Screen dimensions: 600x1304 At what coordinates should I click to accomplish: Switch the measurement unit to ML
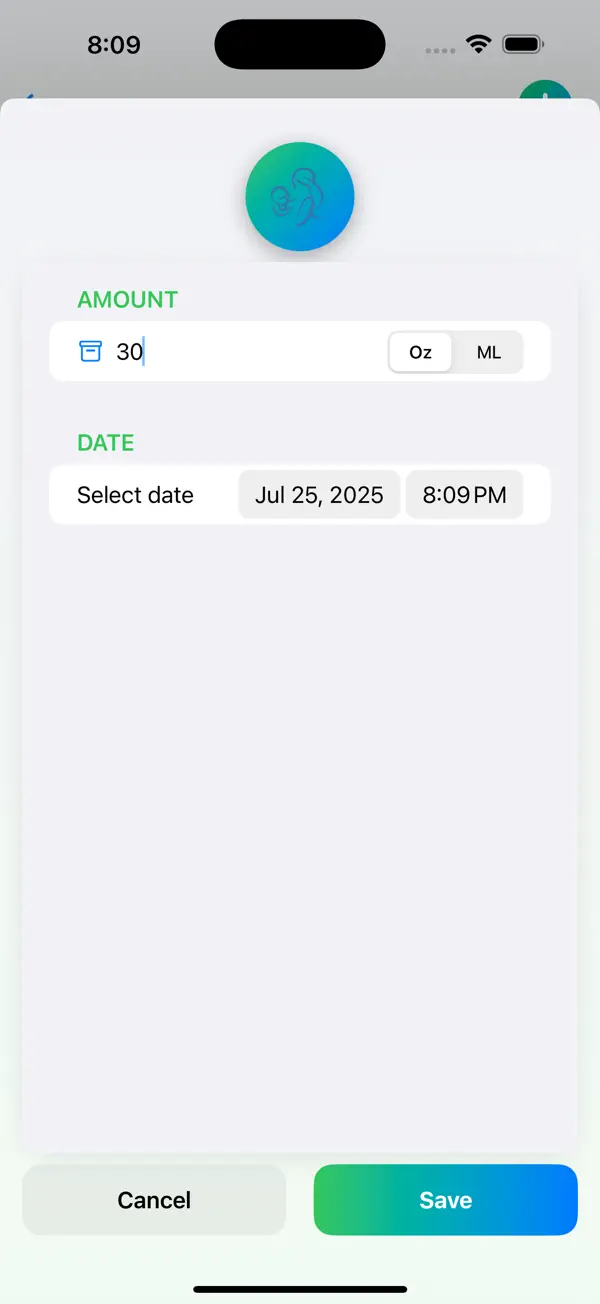click(x=488, y=352)
